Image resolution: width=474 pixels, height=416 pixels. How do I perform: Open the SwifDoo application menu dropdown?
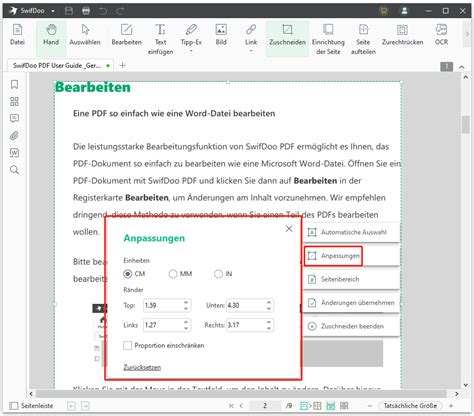click(x=53, y=11)
